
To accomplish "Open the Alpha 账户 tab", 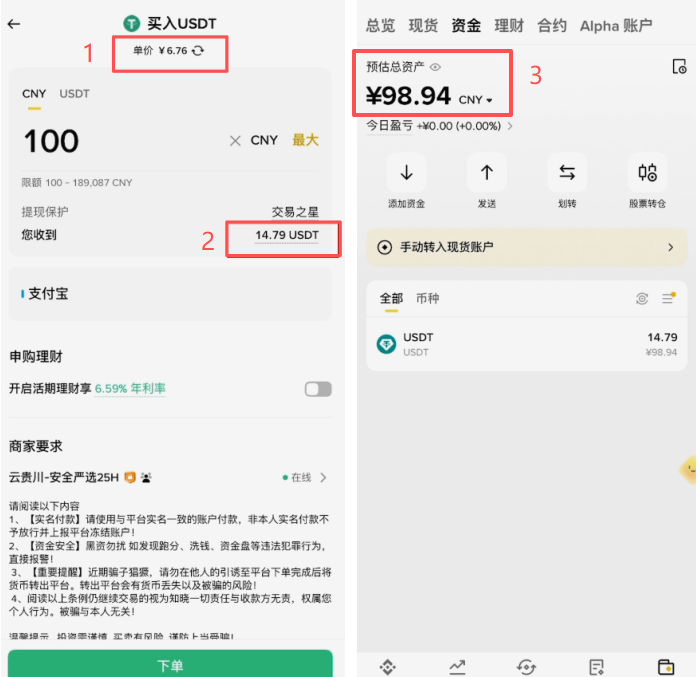I will [x=616, y=26].
